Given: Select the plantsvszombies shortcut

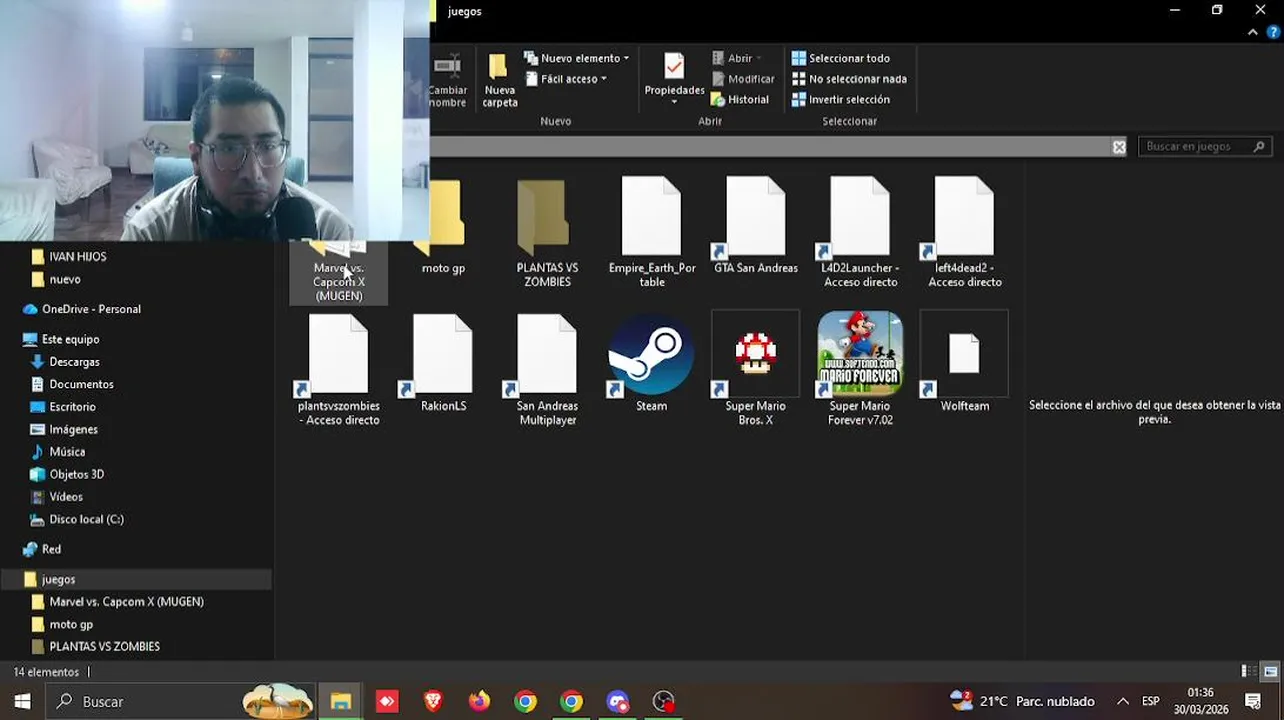Looking at the screenshot, I should click(339, 370).
